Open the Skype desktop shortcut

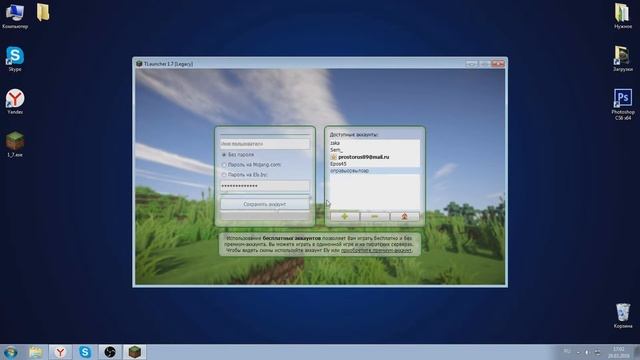tap(15, 59)
